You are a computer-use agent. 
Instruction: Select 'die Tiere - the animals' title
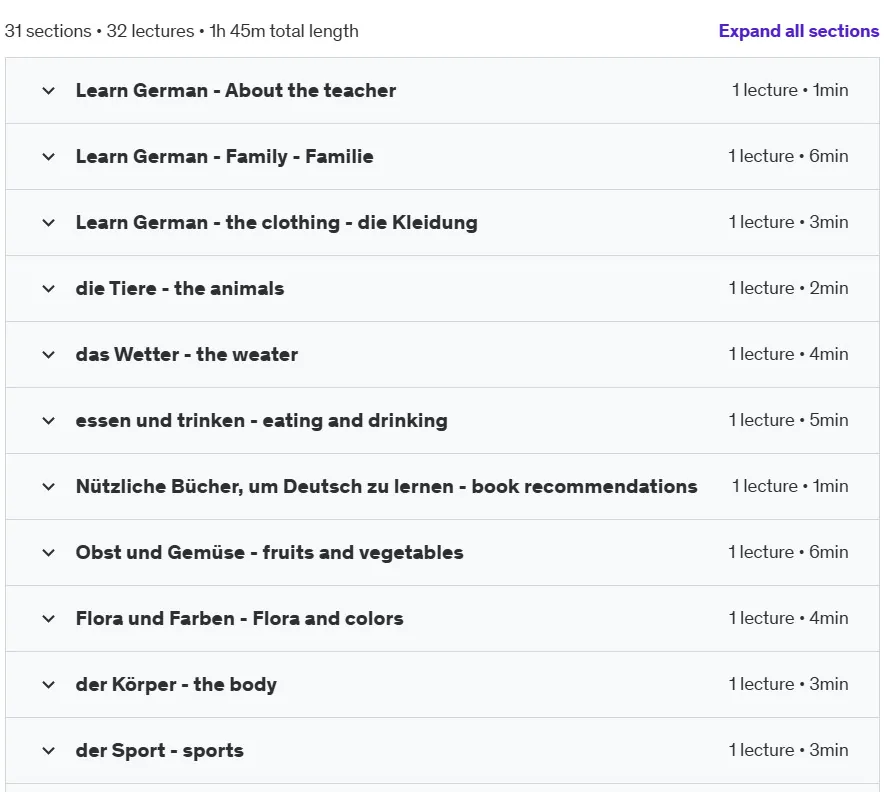tap(180, 288)
